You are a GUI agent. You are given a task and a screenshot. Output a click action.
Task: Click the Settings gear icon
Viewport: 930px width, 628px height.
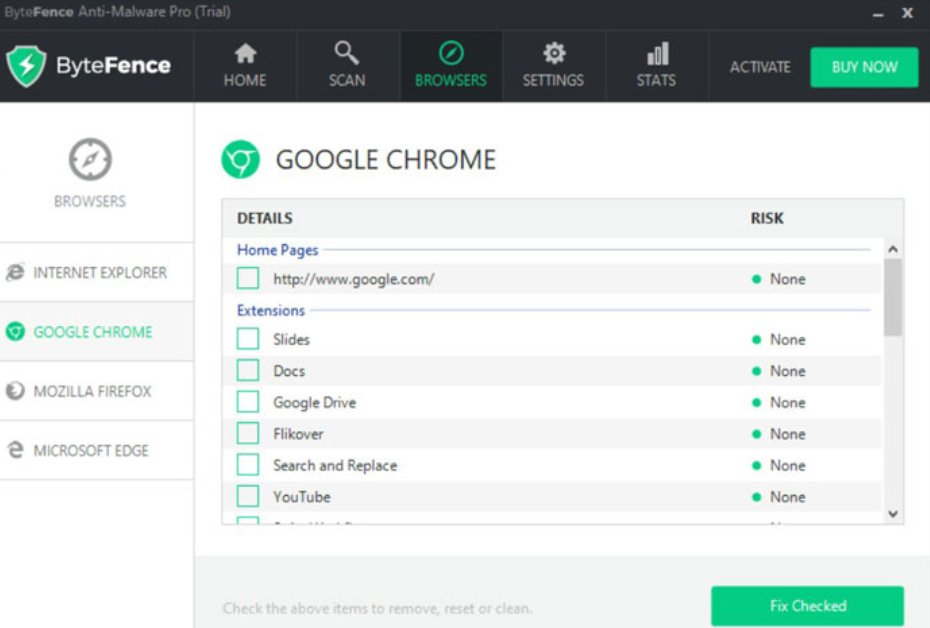pyautogui.click(x=554, y=53)
